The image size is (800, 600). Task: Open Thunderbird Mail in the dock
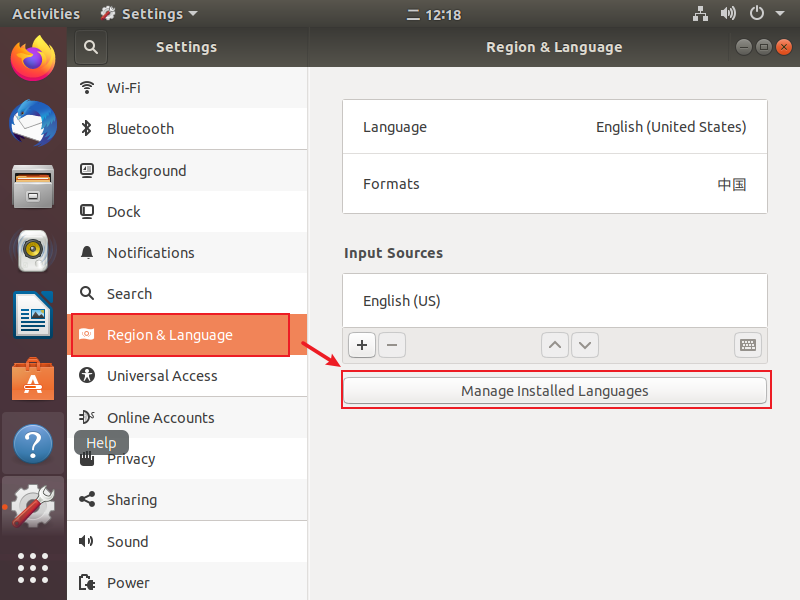pyautogui.click(x=33, y=123)
